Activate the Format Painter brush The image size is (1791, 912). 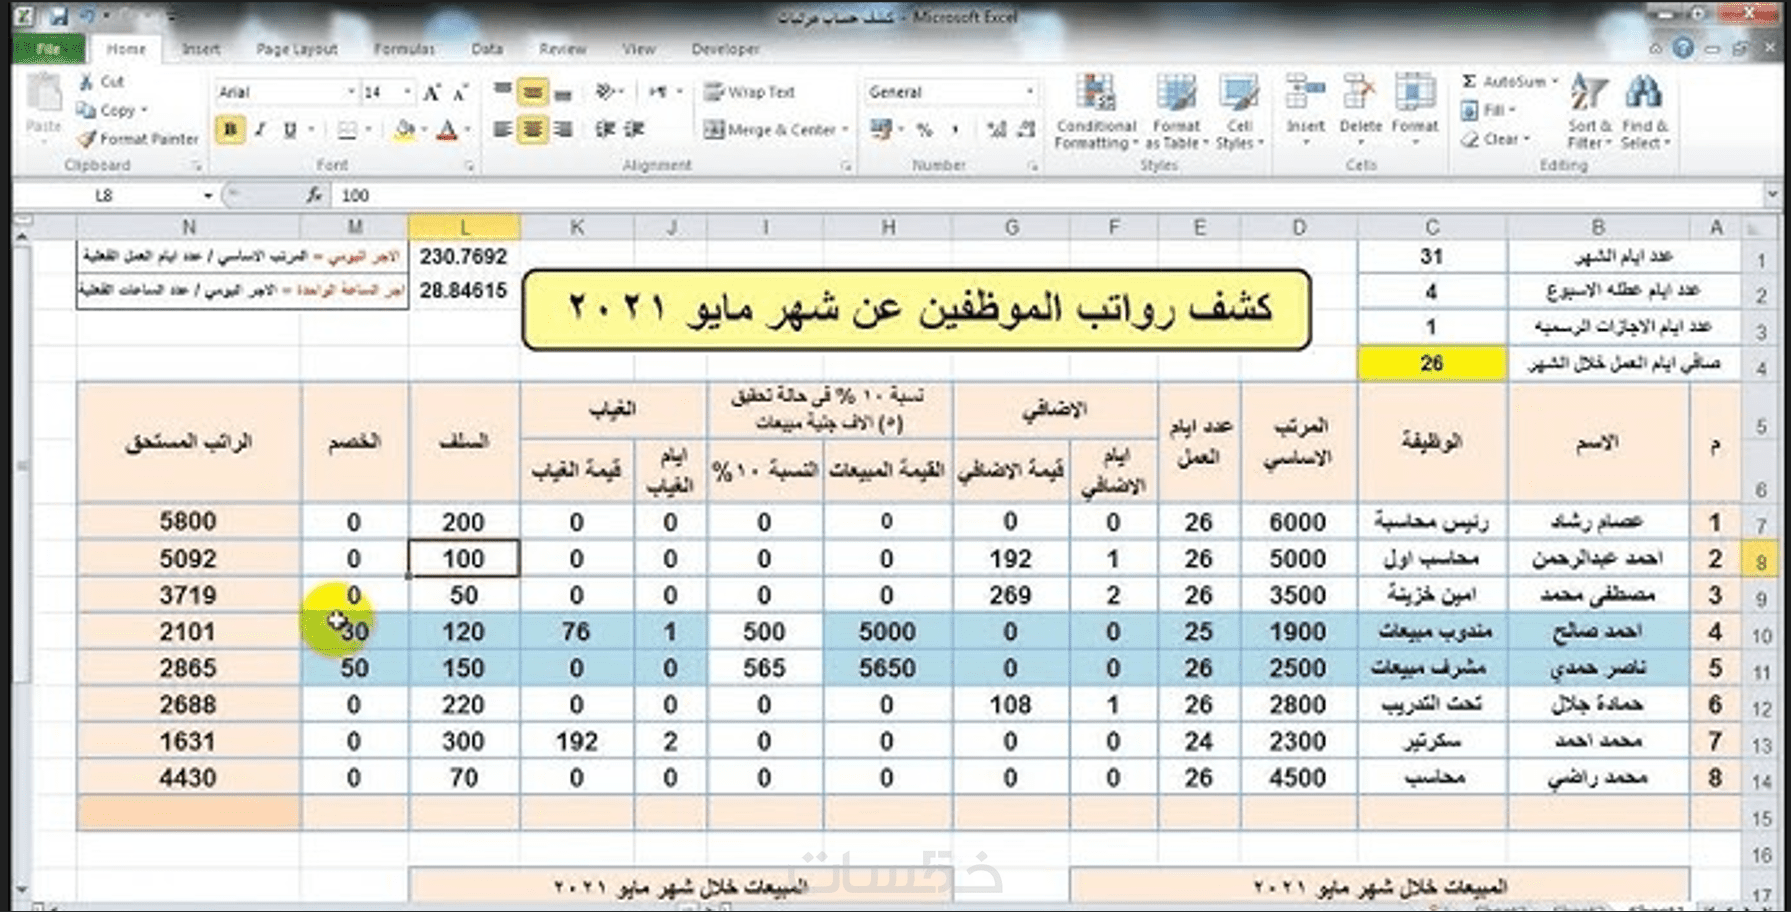click(87, 139)
